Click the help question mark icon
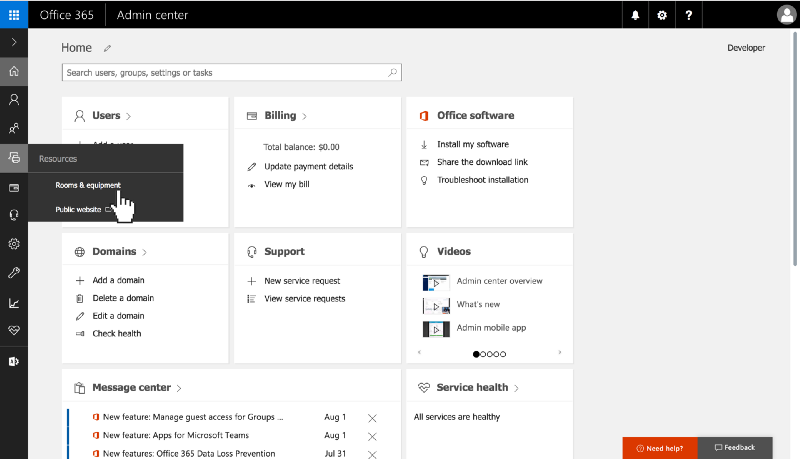The height and width of the screenshot is (459, 800). tap(688, 15)
